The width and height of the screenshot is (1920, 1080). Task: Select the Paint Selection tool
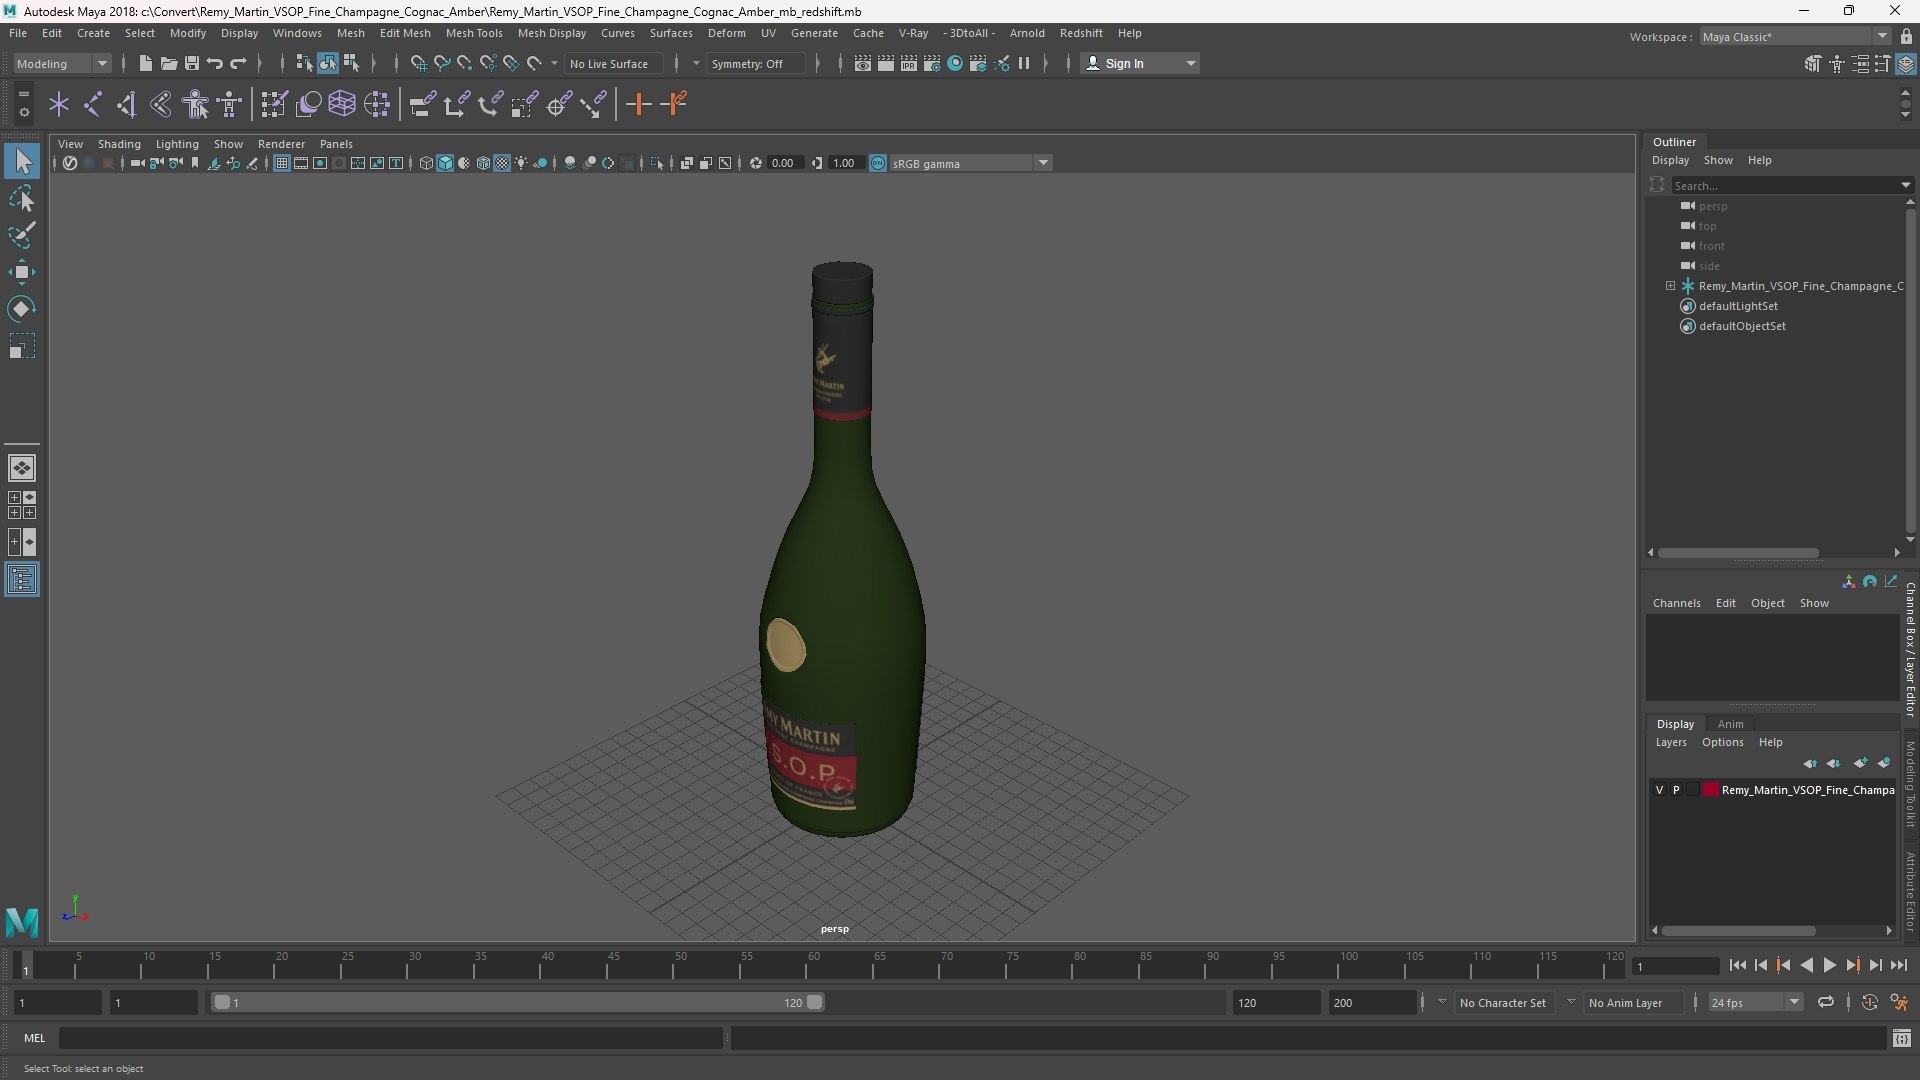[22, 235]
